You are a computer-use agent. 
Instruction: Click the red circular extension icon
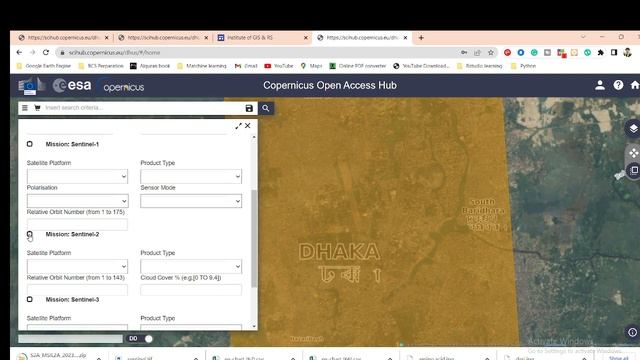507,53
